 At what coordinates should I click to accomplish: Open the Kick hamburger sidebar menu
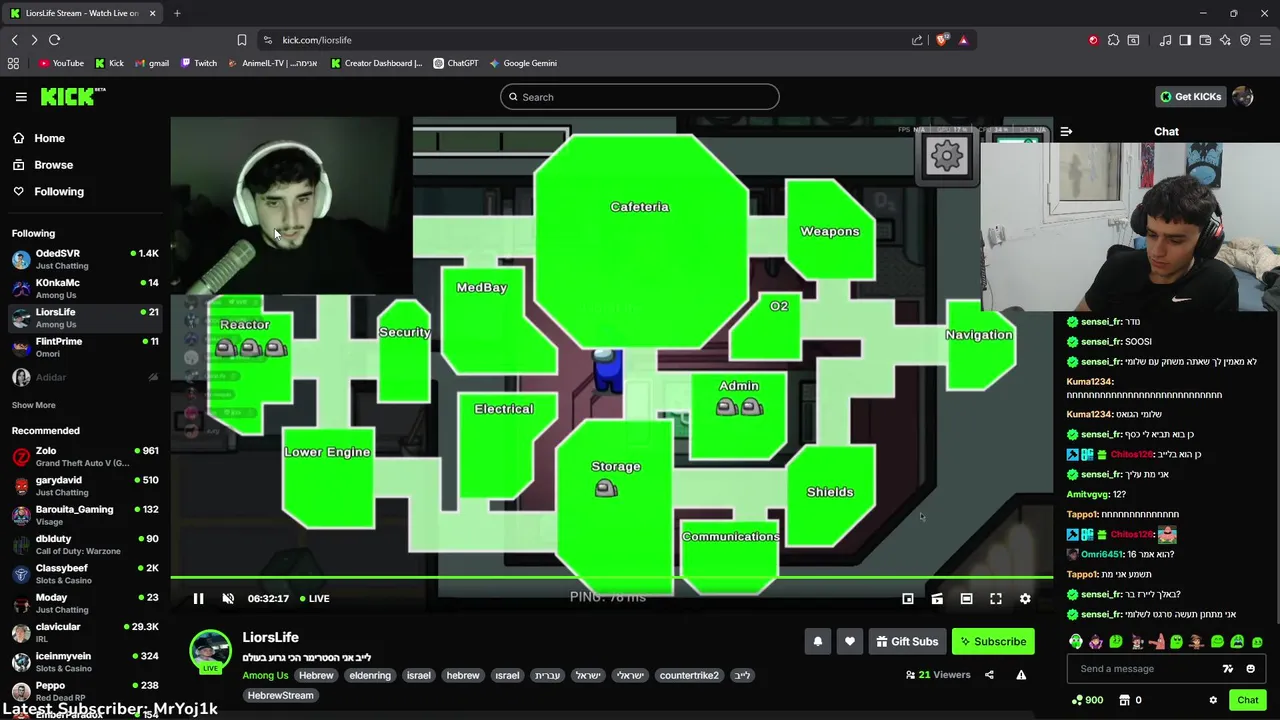(x=21, y=97)
